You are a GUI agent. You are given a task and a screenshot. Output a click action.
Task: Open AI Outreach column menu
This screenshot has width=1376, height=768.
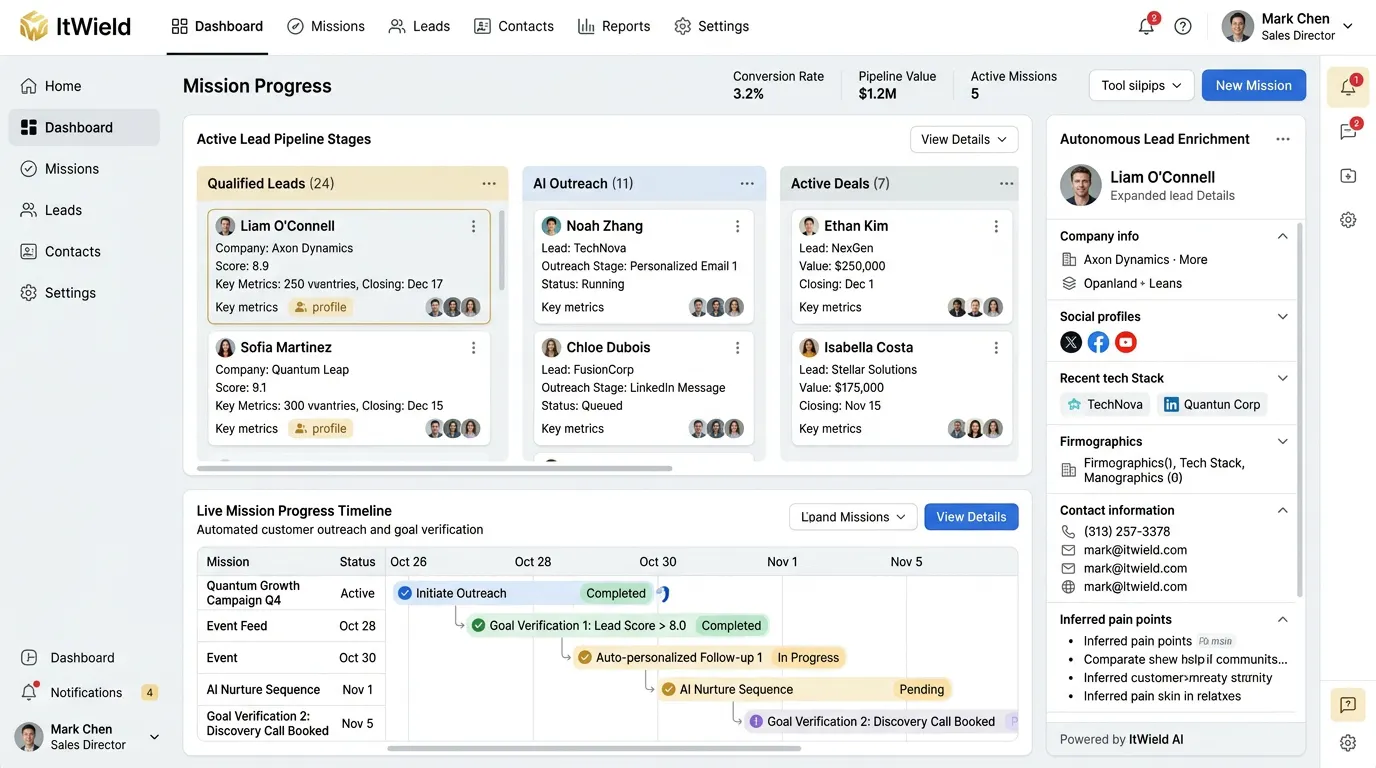click(747, 183)
